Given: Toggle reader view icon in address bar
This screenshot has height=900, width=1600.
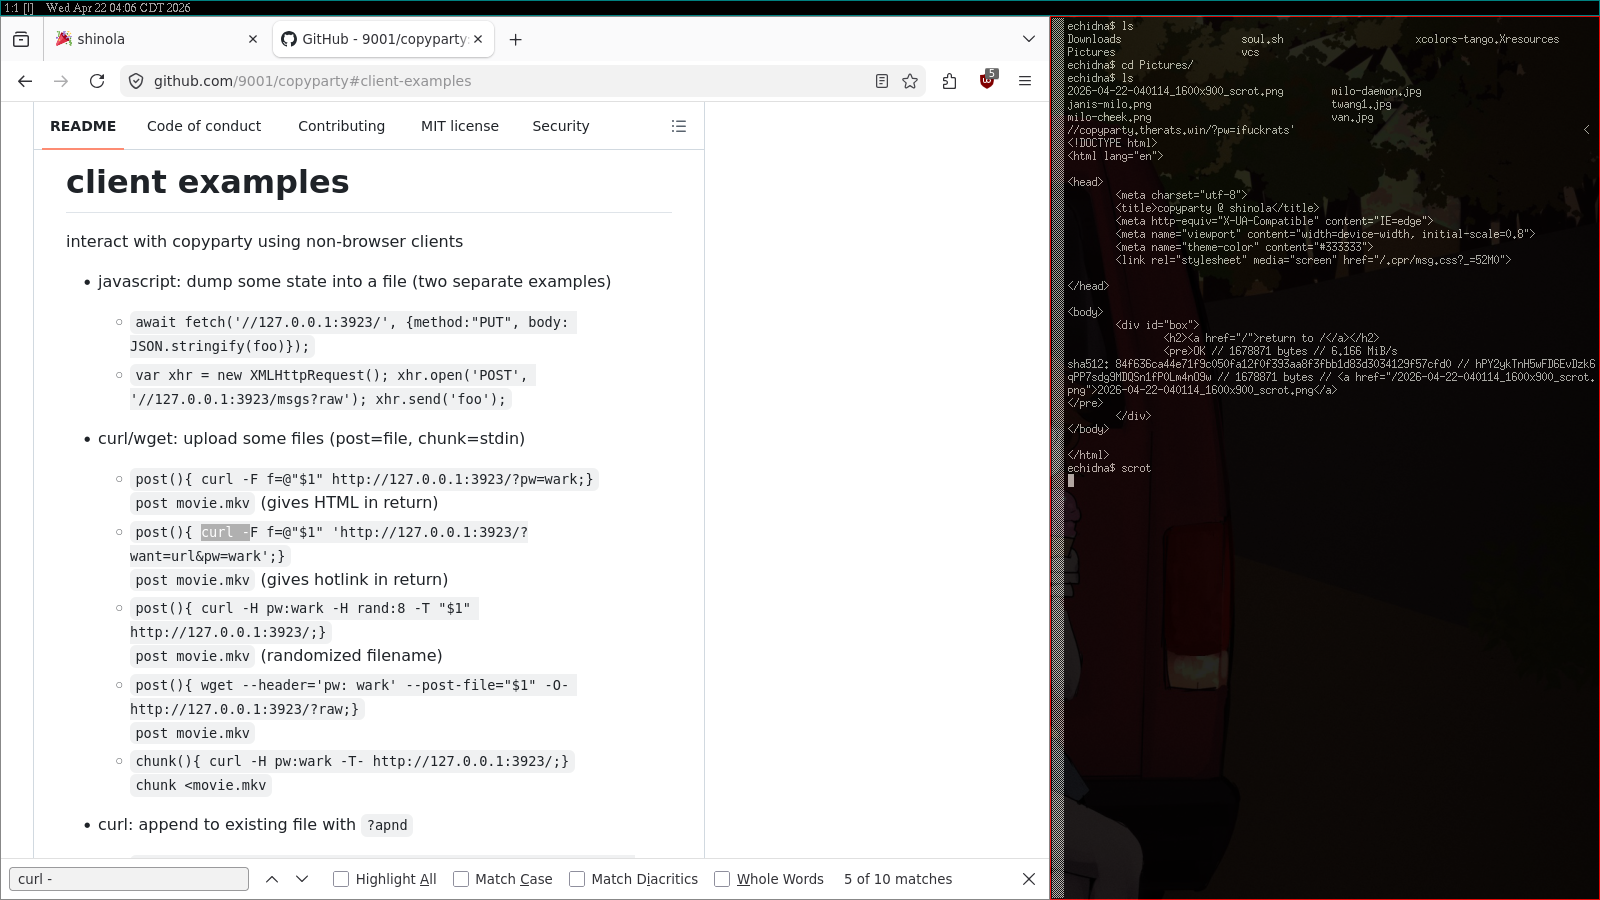Looking at the screenshot, I should (x=882, y=81).
